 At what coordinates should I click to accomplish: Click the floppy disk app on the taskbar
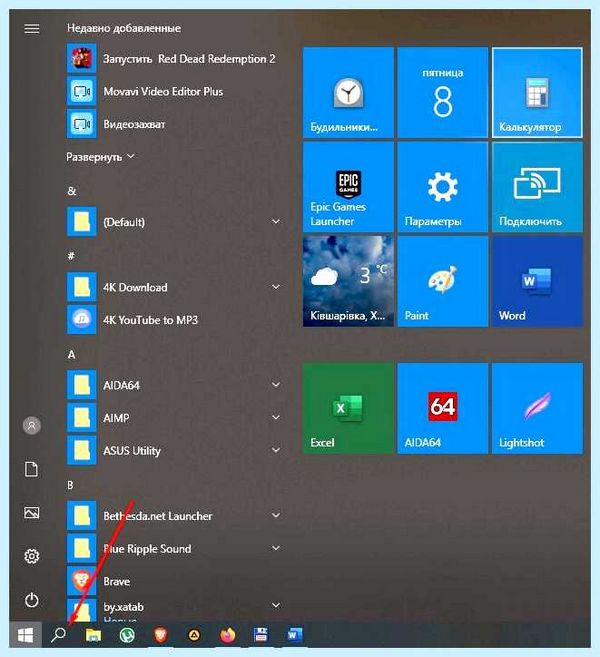click(x=261, y=635)
